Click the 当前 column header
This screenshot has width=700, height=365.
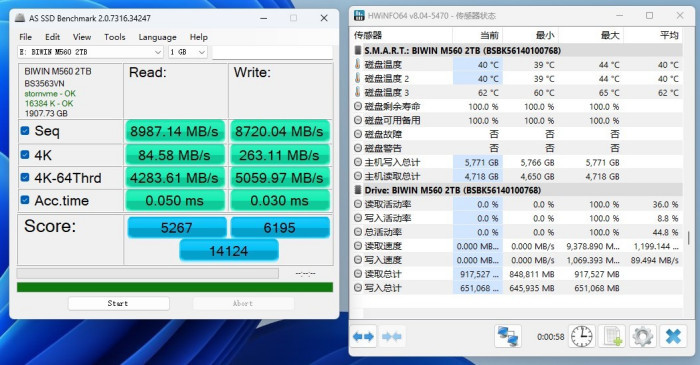click(478, 35)
